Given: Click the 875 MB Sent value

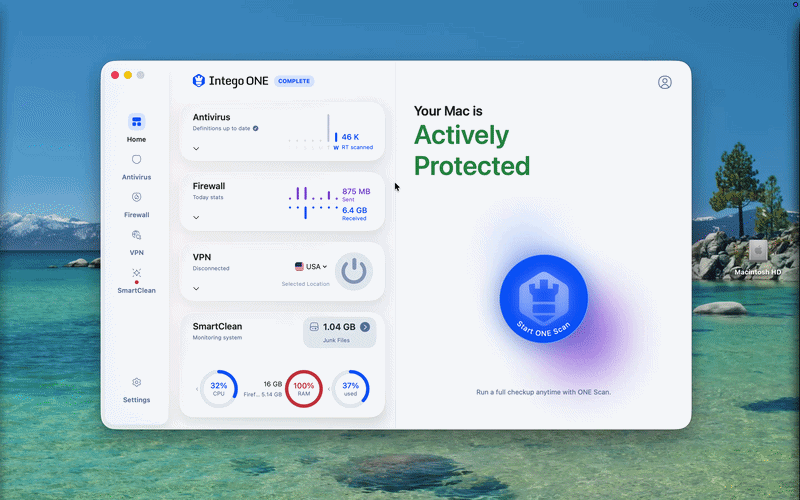Looking at the screenshot, I should [x=356, y=194].
